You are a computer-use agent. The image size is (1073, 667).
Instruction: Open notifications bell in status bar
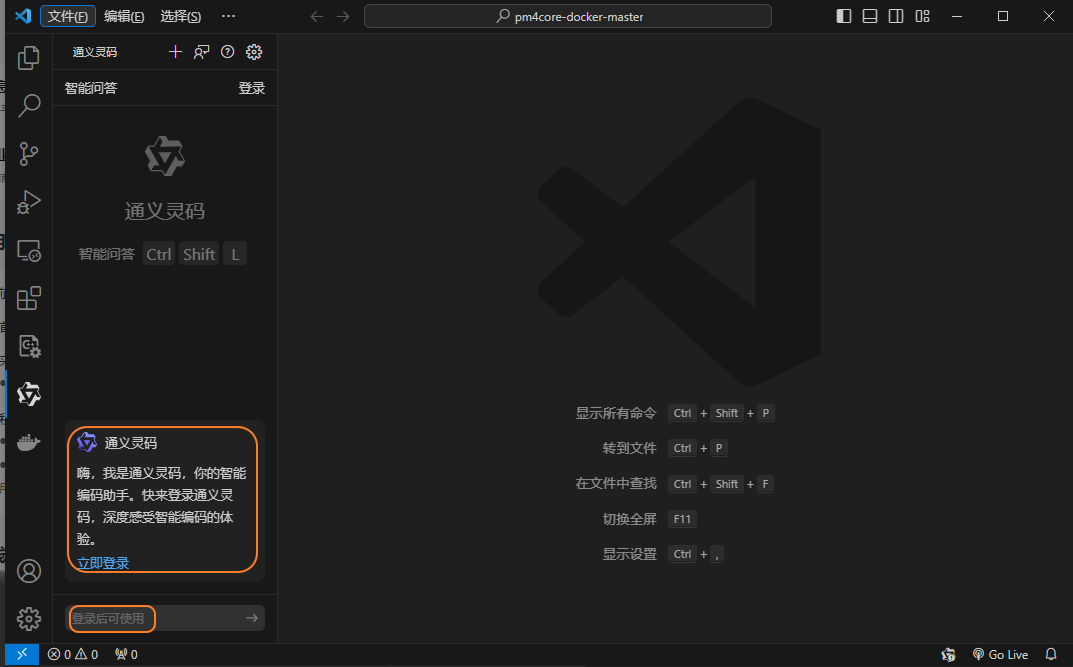pos(1051,655)
